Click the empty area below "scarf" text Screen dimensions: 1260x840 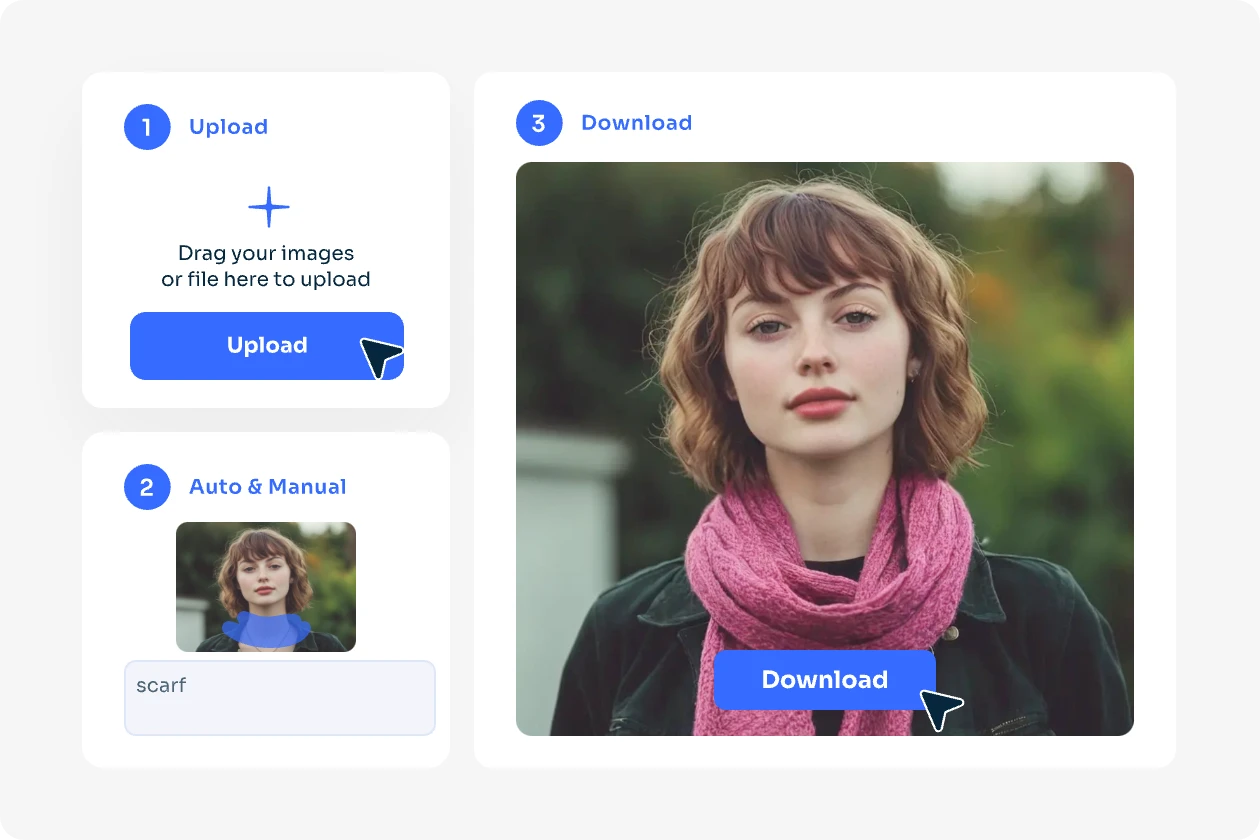pos(279,717)
